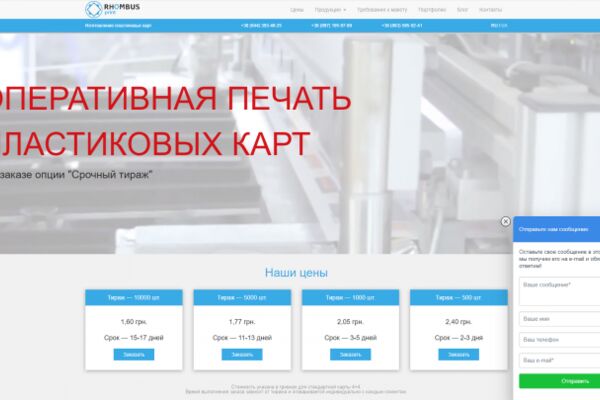
Task: Click Срок — 15-17 дней text
Action: 134,338
